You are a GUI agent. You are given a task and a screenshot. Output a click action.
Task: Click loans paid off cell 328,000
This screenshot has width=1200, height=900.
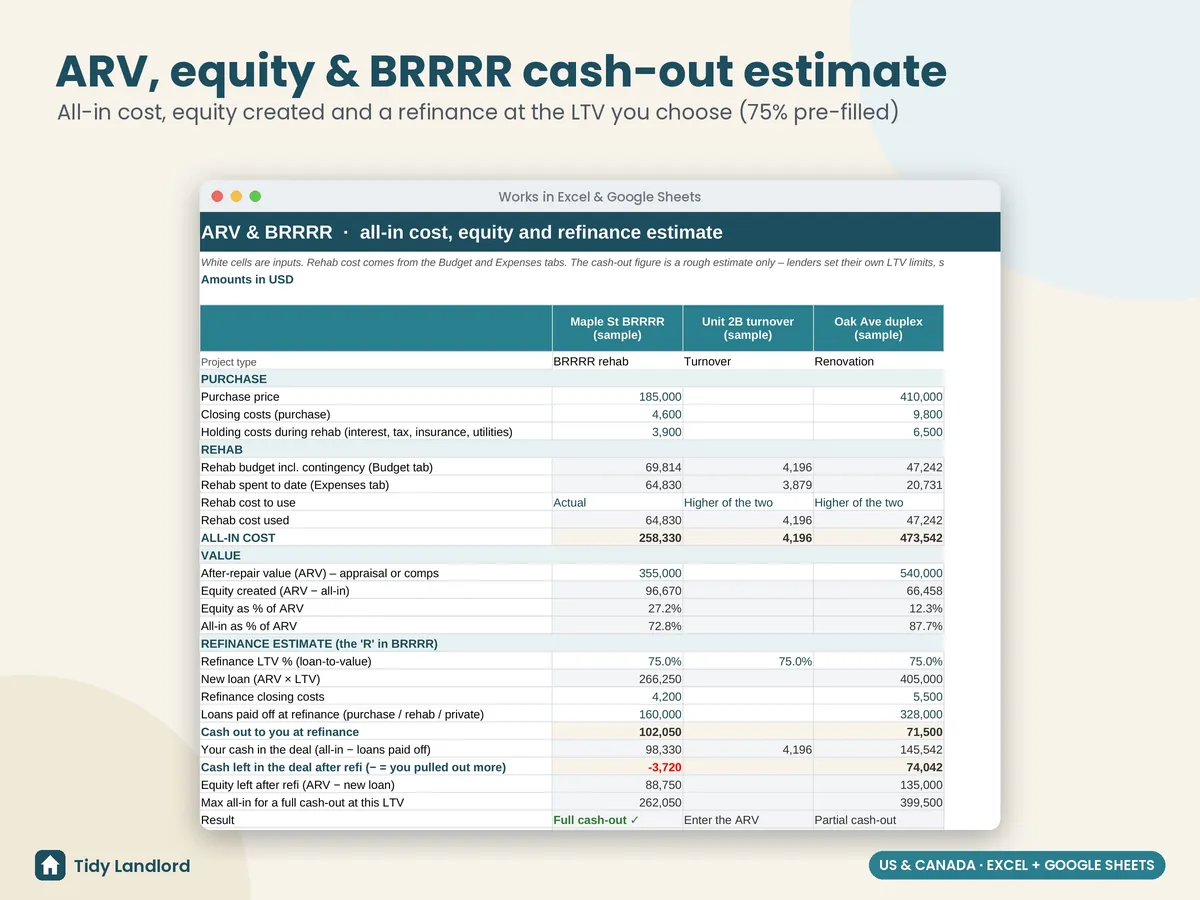point(878,714)
